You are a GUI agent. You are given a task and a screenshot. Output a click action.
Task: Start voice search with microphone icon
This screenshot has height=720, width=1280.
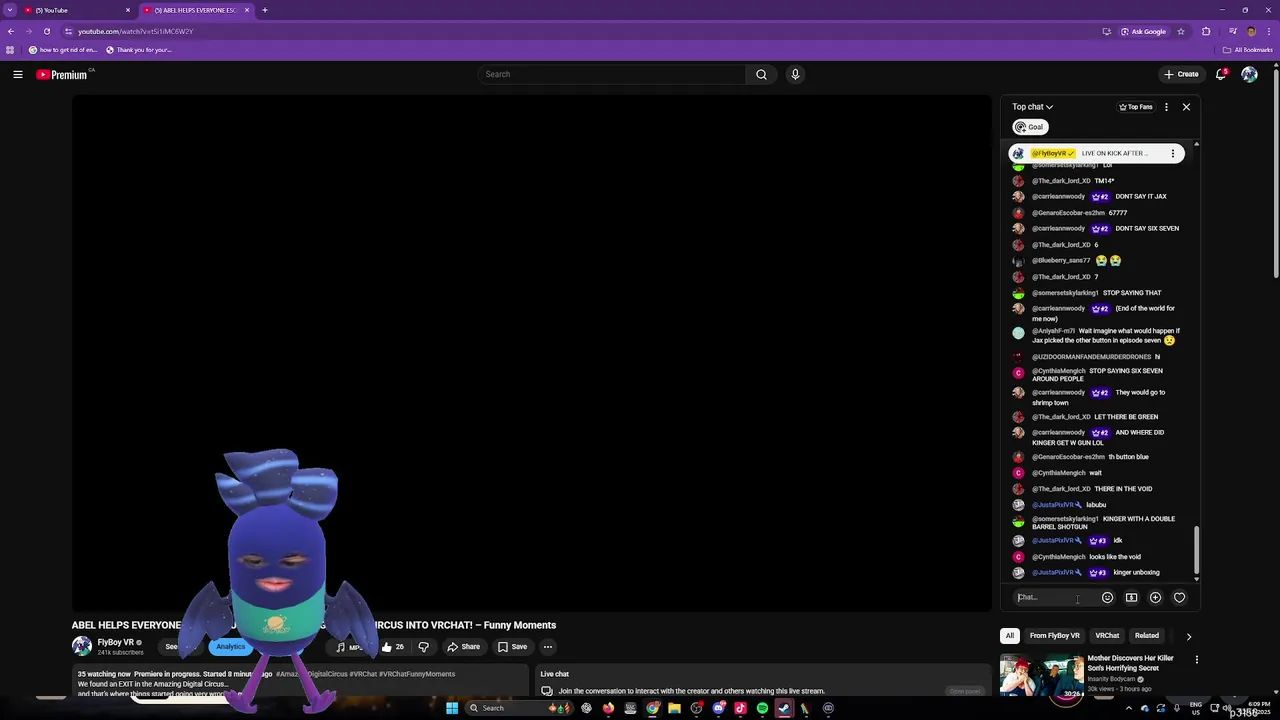coord(795,74)
